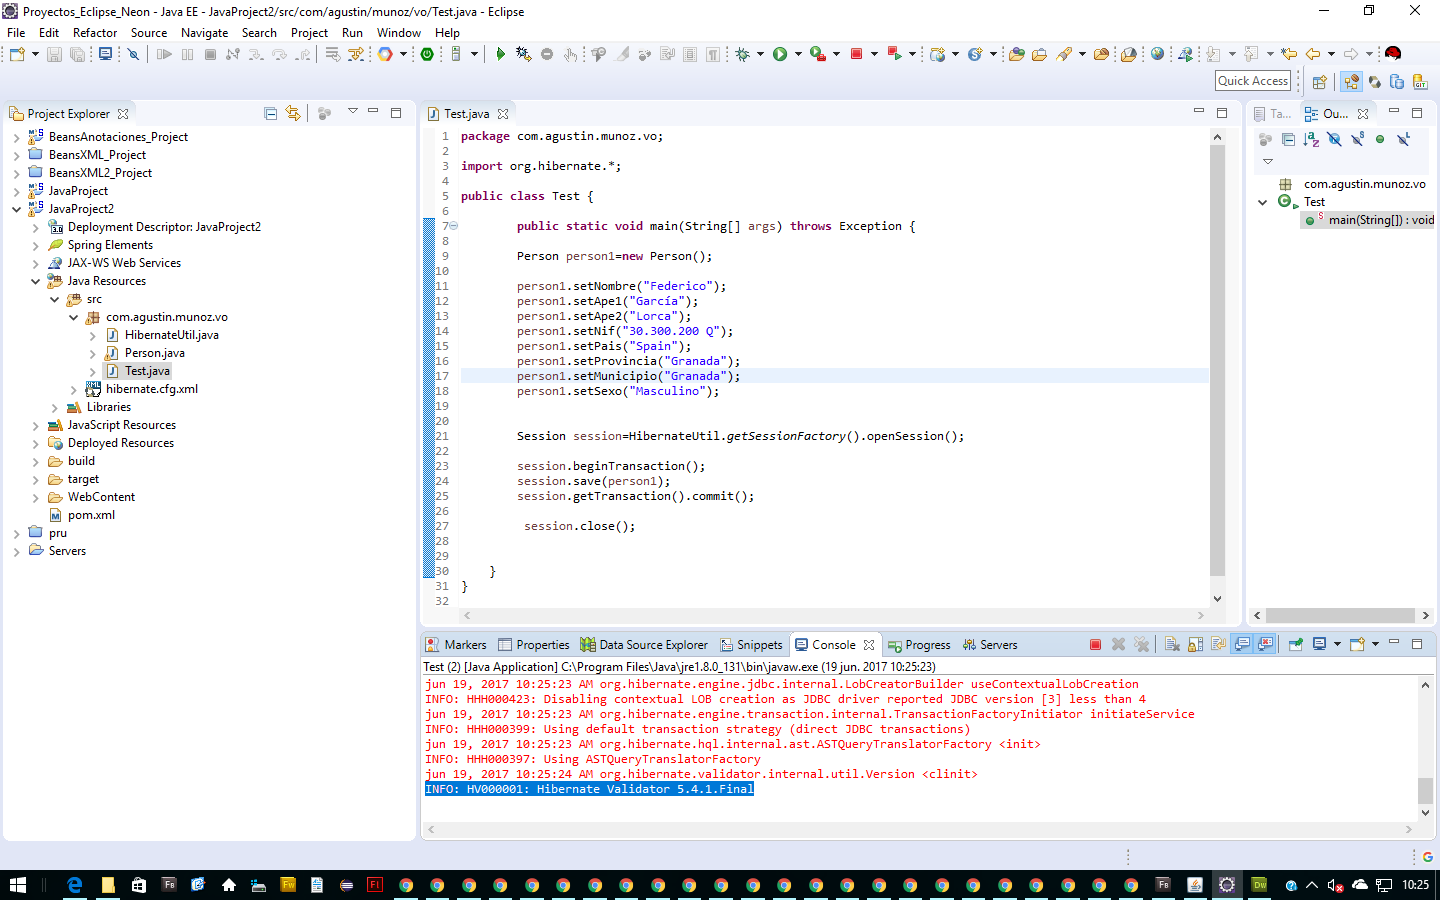Toggle Hide Static Members in Outline
Viewport: 1440px width, 900px height.
1357,139
